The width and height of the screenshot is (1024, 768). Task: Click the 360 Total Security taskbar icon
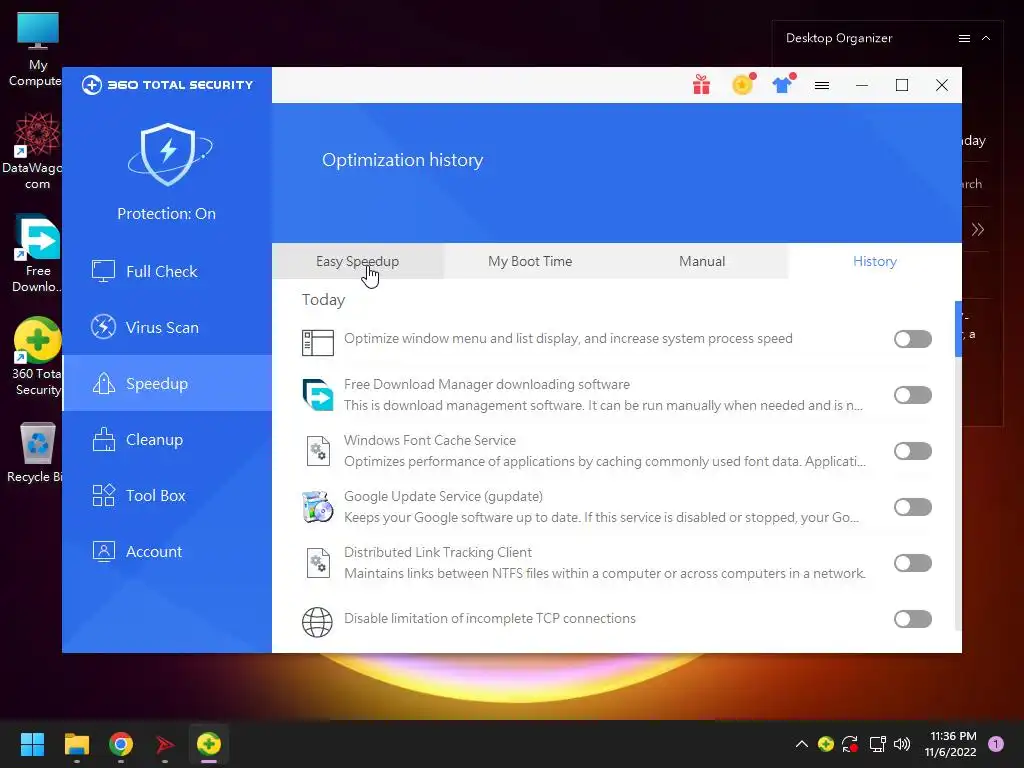pyautogui.click(x=208, y=744)
